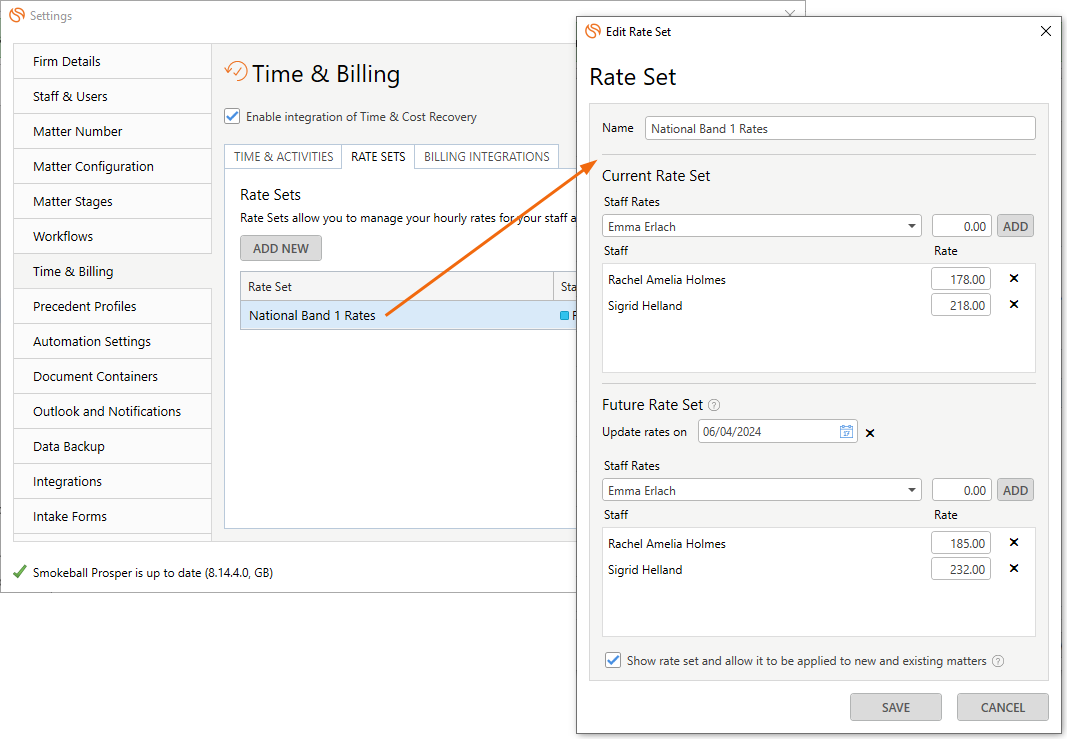Open Matter Configuration settings

click(112, 167)
